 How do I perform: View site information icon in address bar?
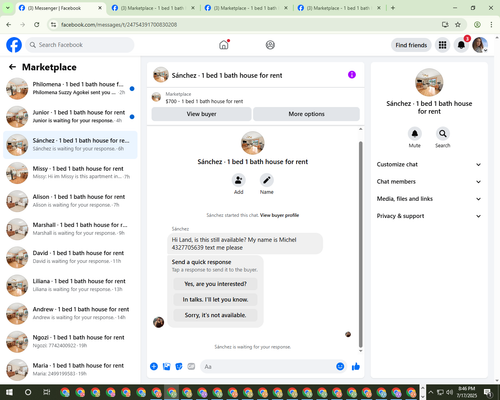(x=53, y=24)
